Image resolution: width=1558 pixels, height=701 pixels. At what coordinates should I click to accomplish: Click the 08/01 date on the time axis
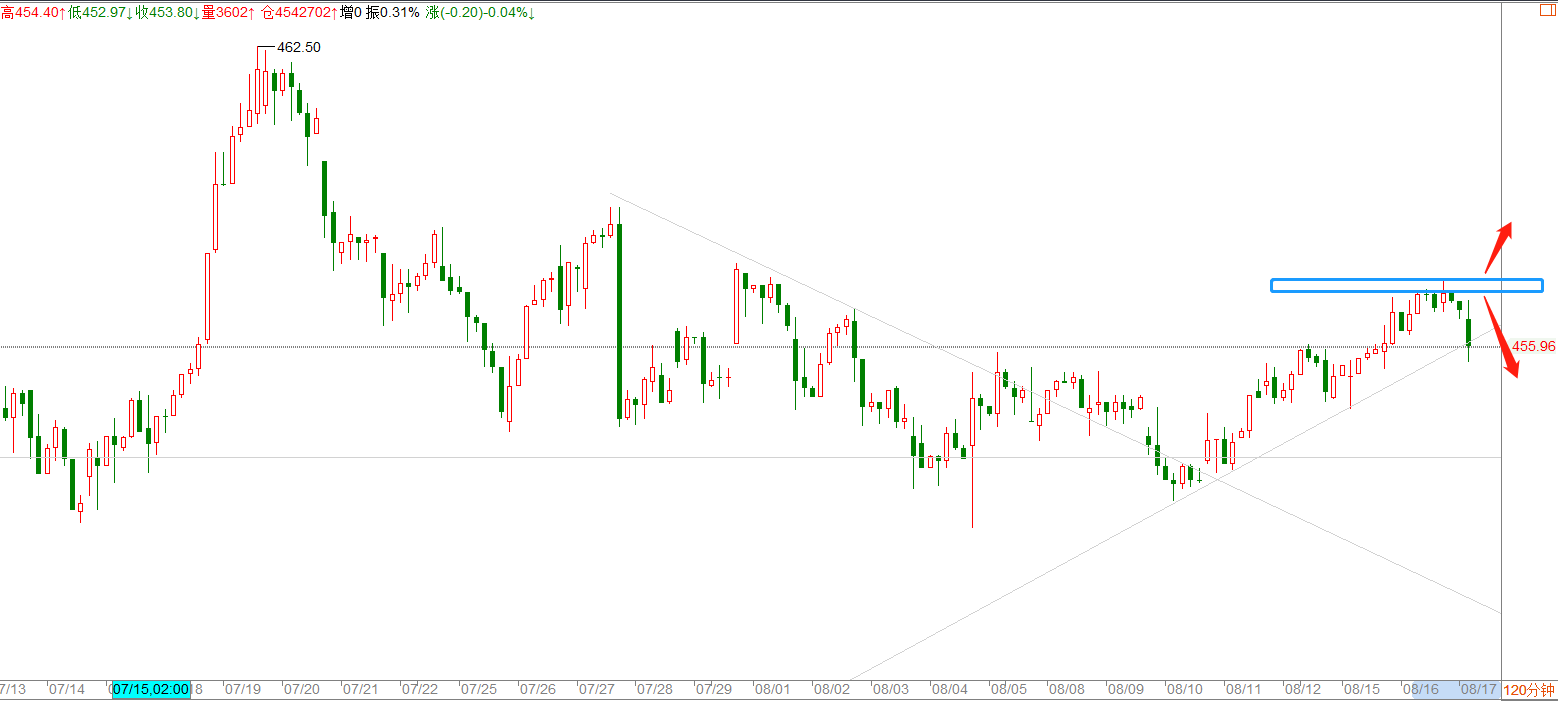[x=773, y=690]
